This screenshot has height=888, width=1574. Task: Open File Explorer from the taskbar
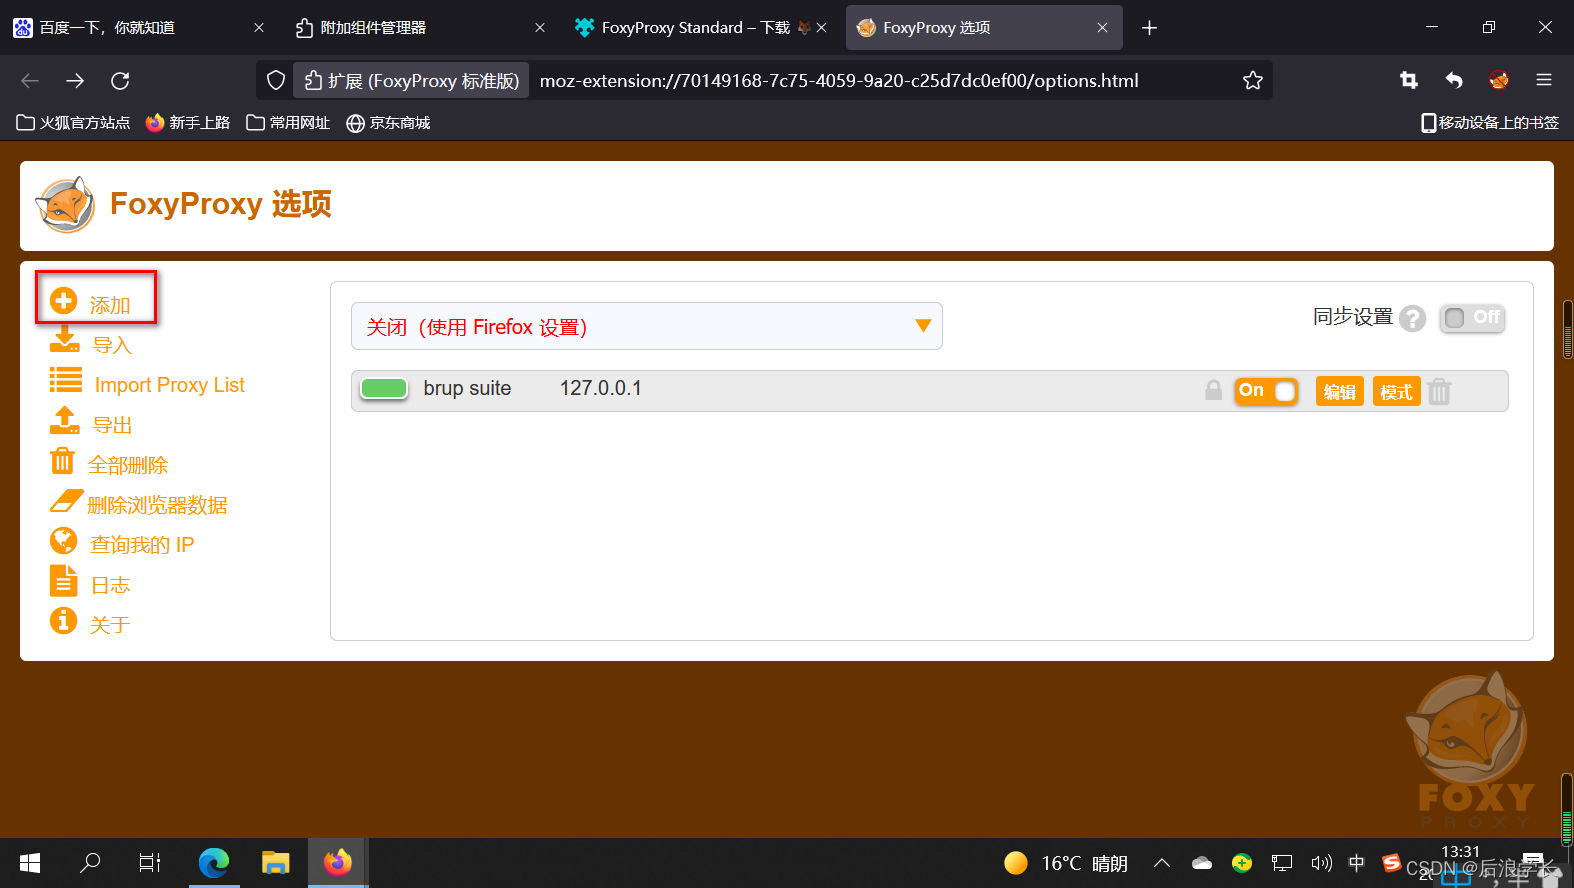[x=276, y=862]
